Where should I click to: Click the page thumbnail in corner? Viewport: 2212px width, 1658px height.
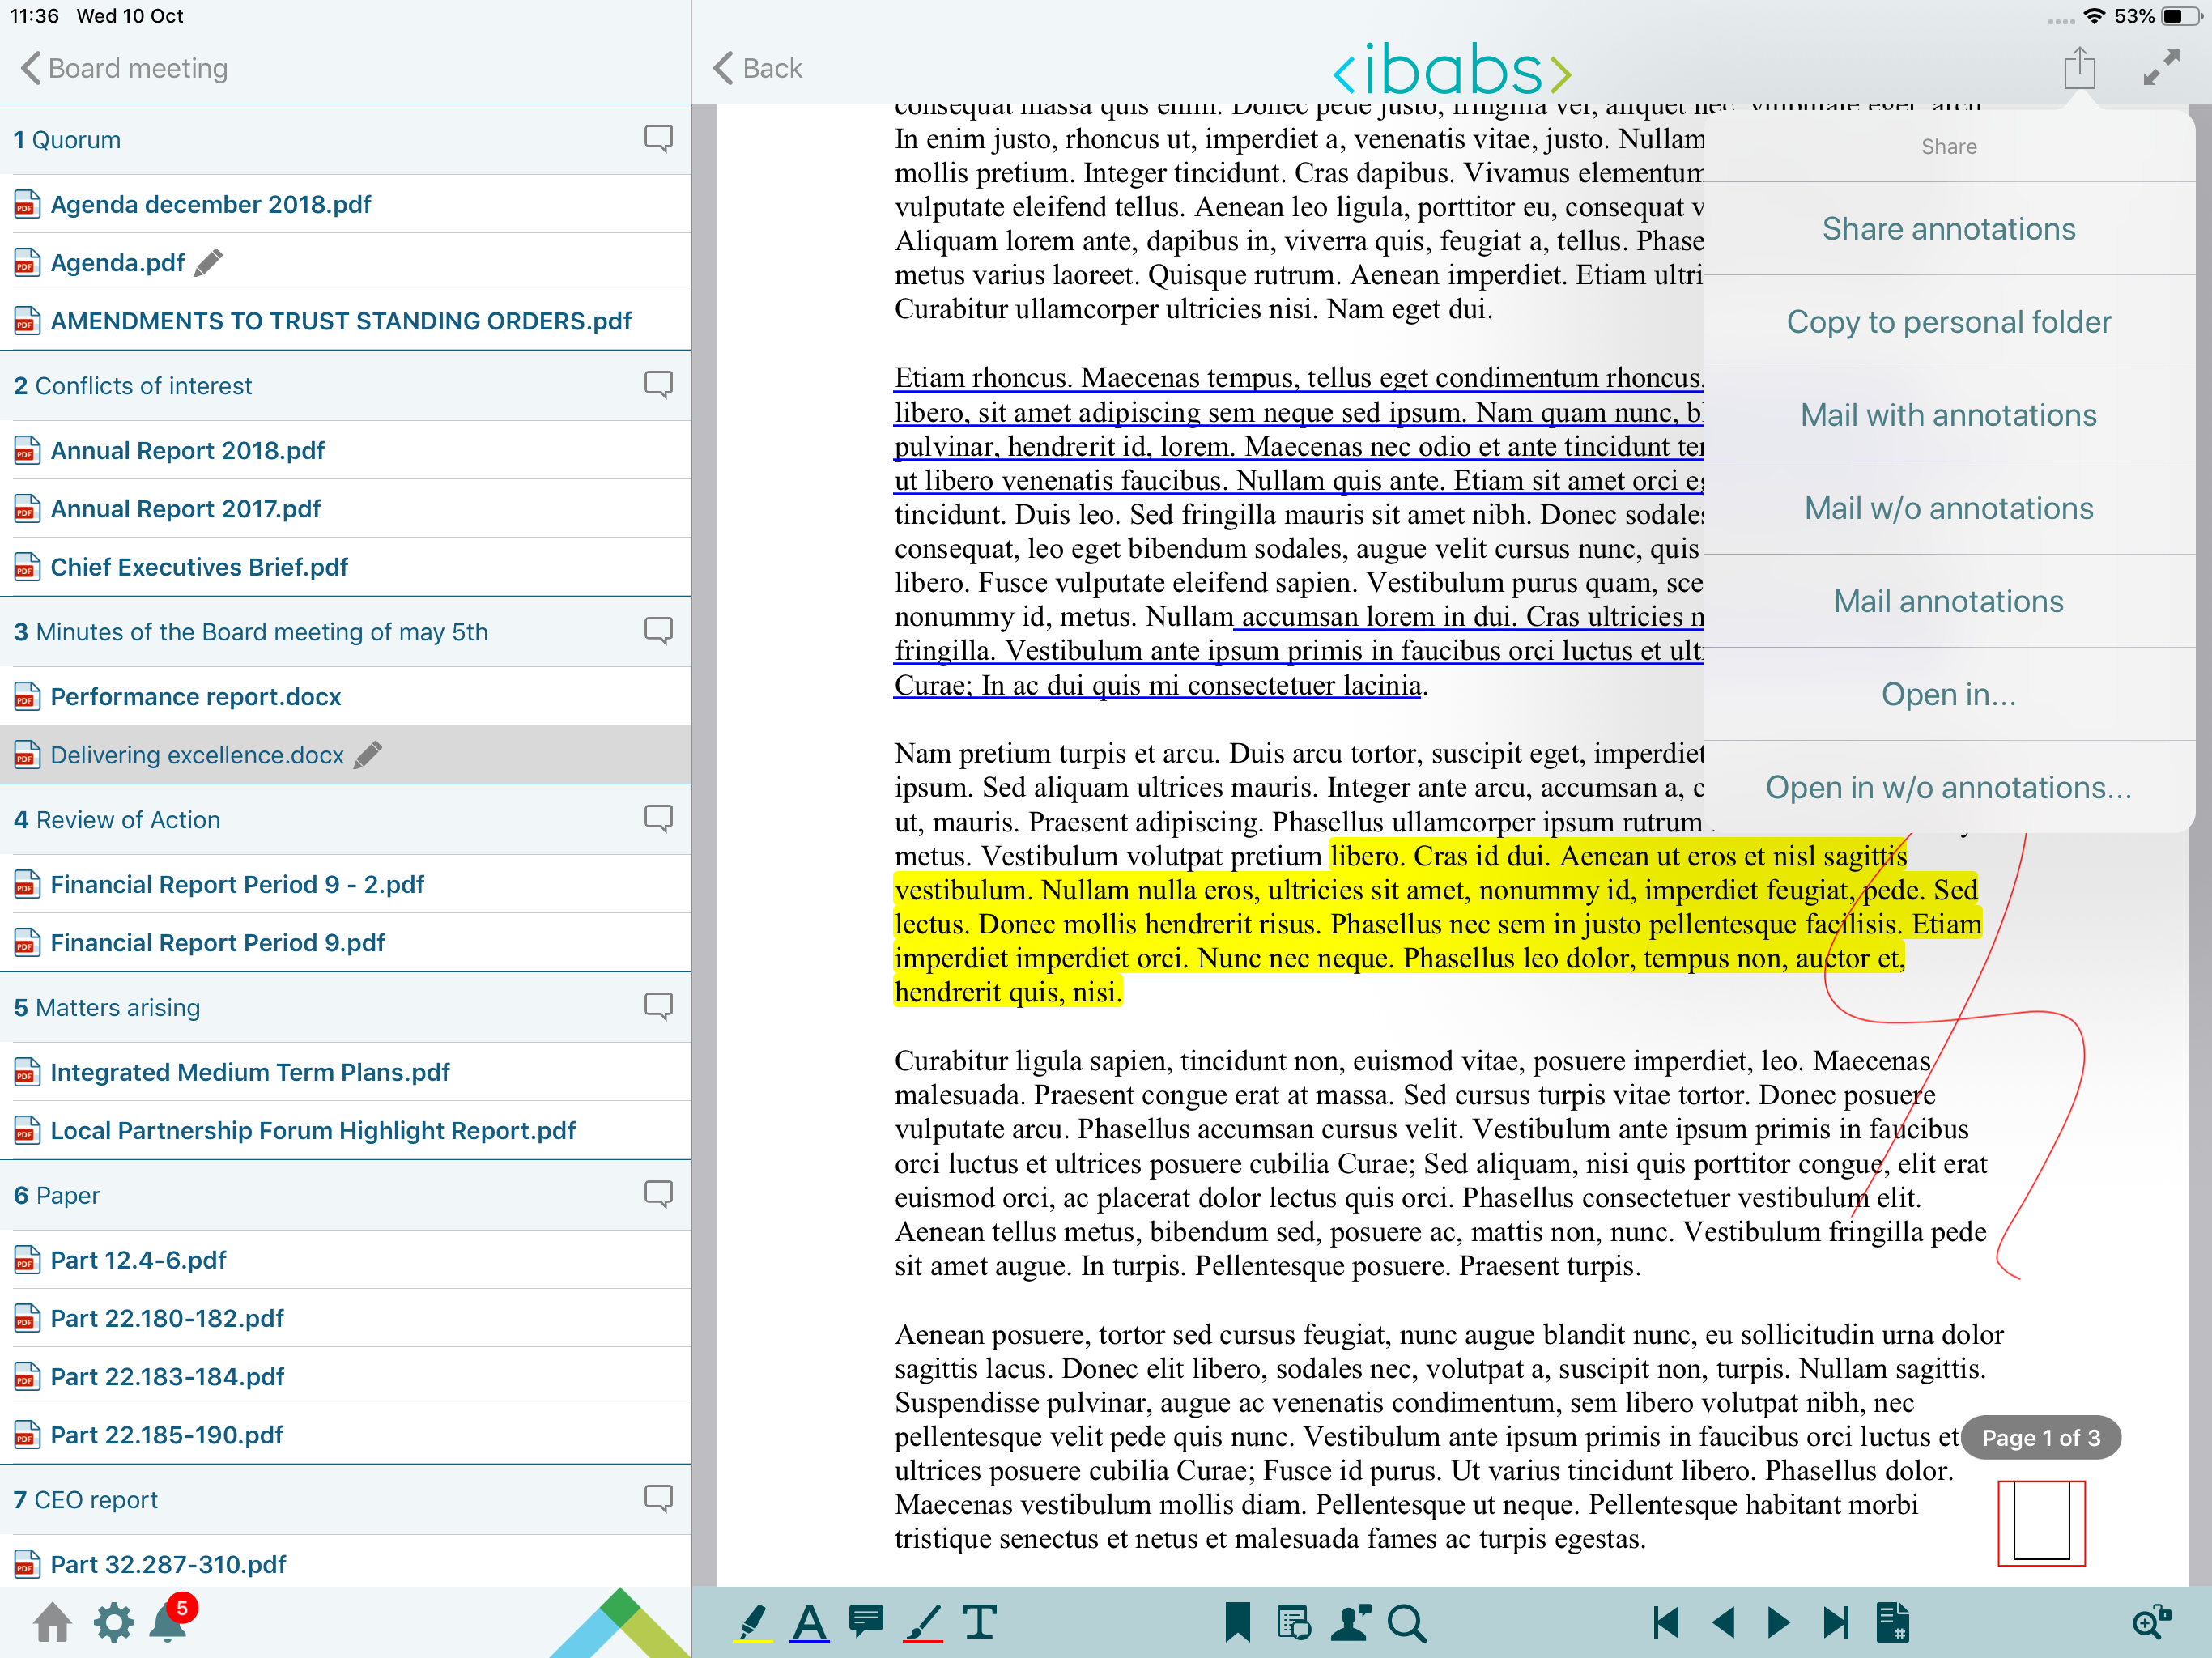[x=2041, y=1522]
